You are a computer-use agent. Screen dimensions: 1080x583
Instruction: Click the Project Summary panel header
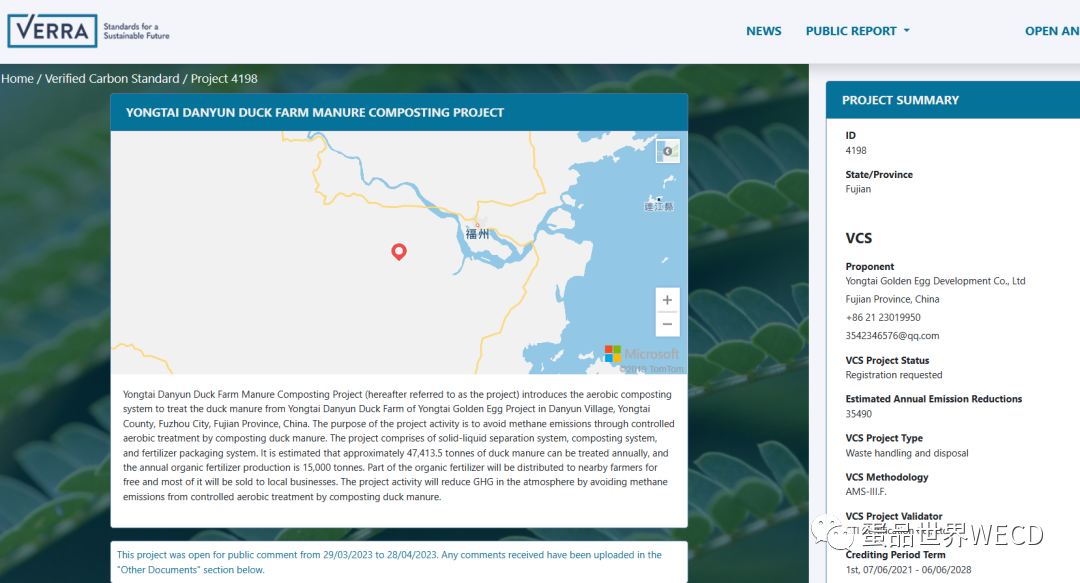tap(900, 100)
